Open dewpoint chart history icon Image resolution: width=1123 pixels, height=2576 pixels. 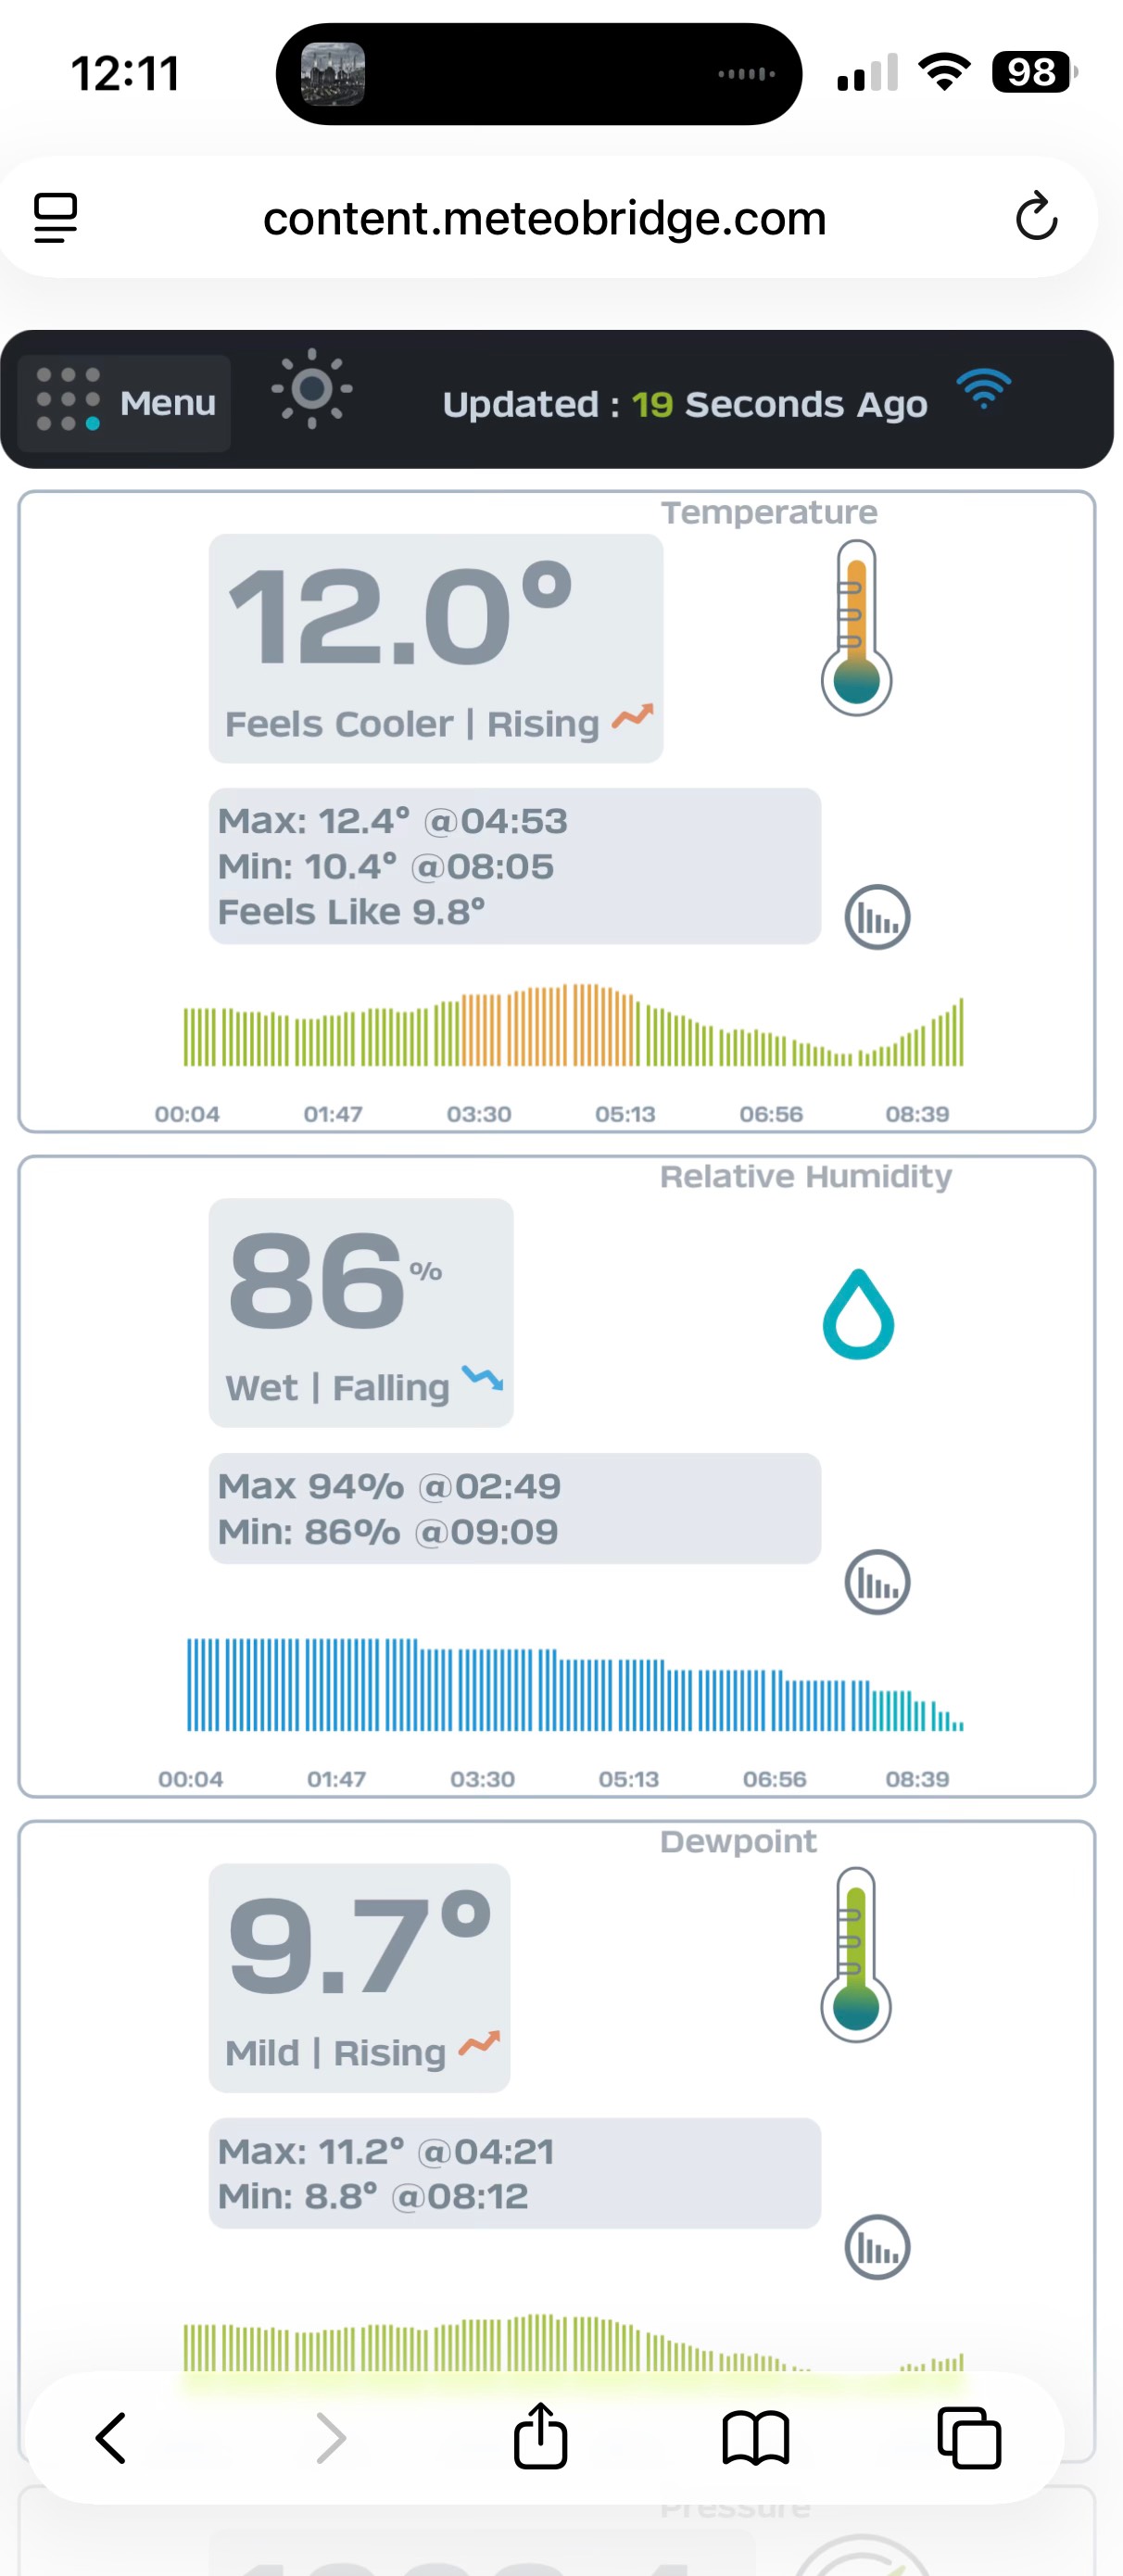tap(877, 2247)
